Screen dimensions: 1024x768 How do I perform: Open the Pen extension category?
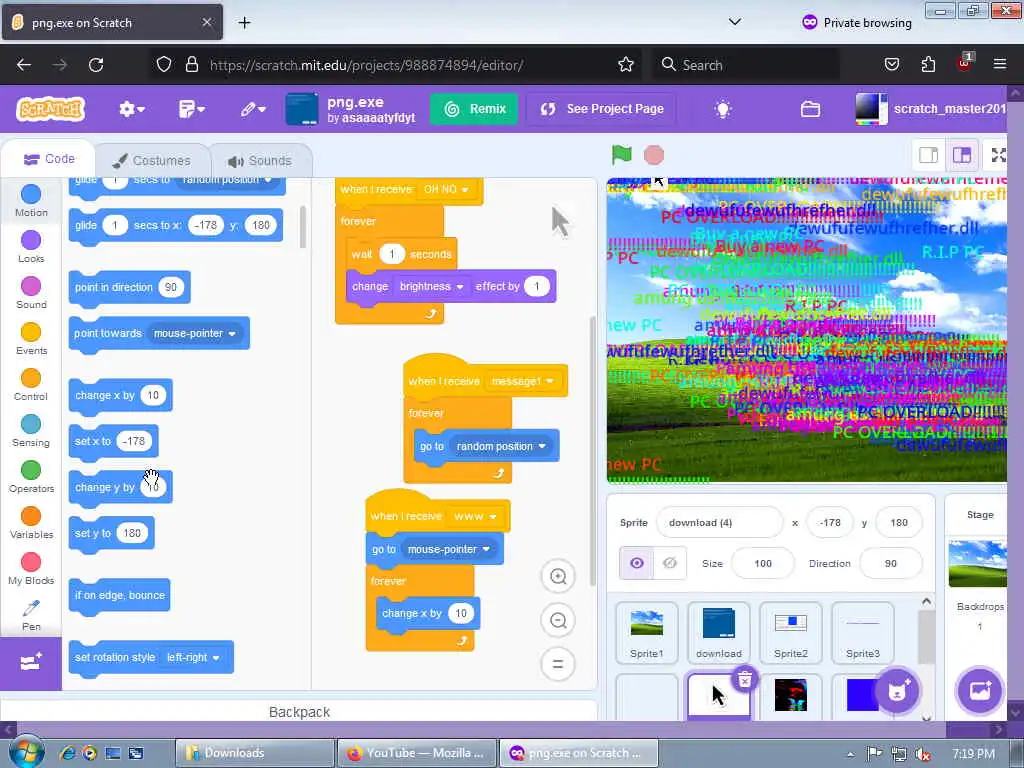31,615
